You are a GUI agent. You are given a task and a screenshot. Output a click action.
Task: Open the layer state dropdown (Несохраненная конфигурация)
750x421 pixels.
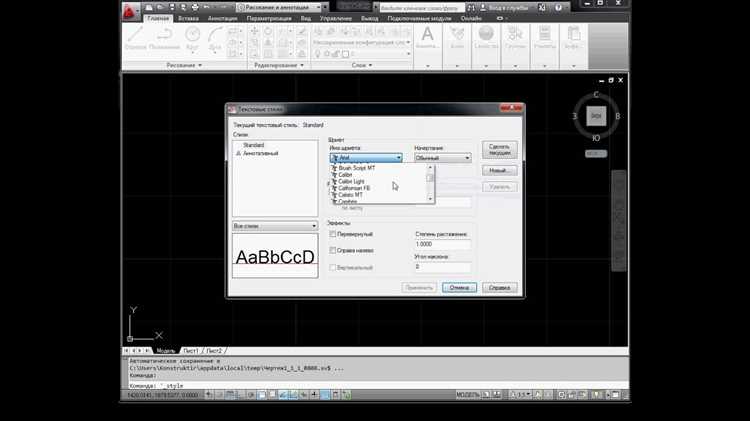(362, 43)
